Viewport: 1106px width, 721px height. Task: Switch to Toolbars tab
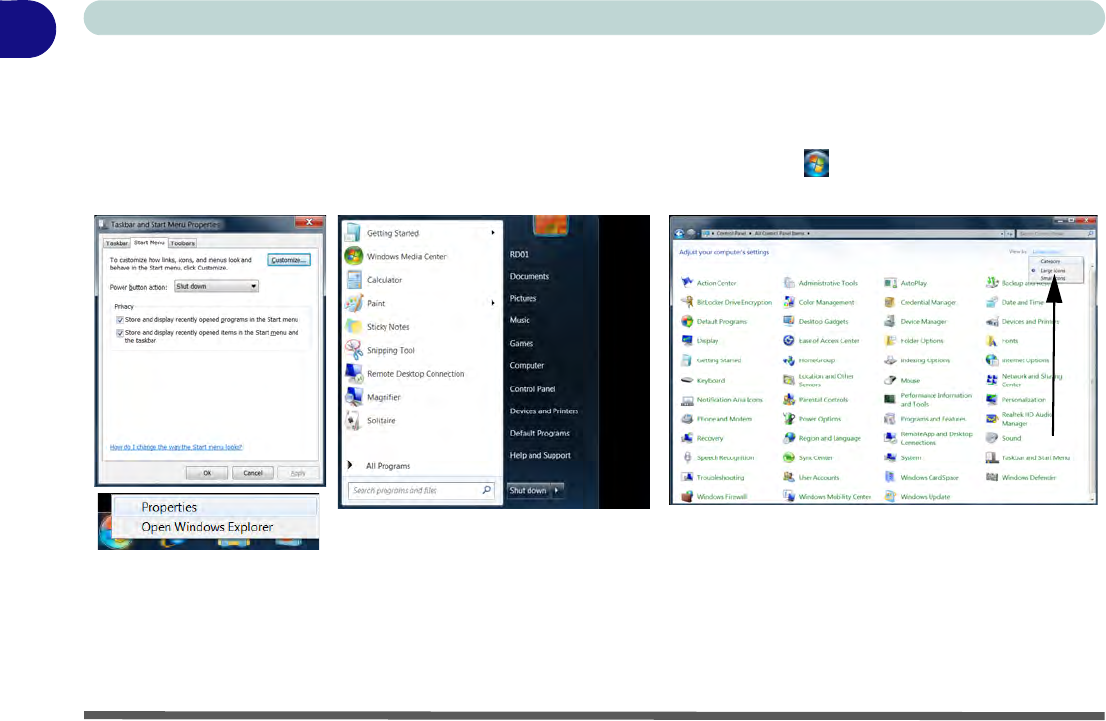tap(183, 243)
